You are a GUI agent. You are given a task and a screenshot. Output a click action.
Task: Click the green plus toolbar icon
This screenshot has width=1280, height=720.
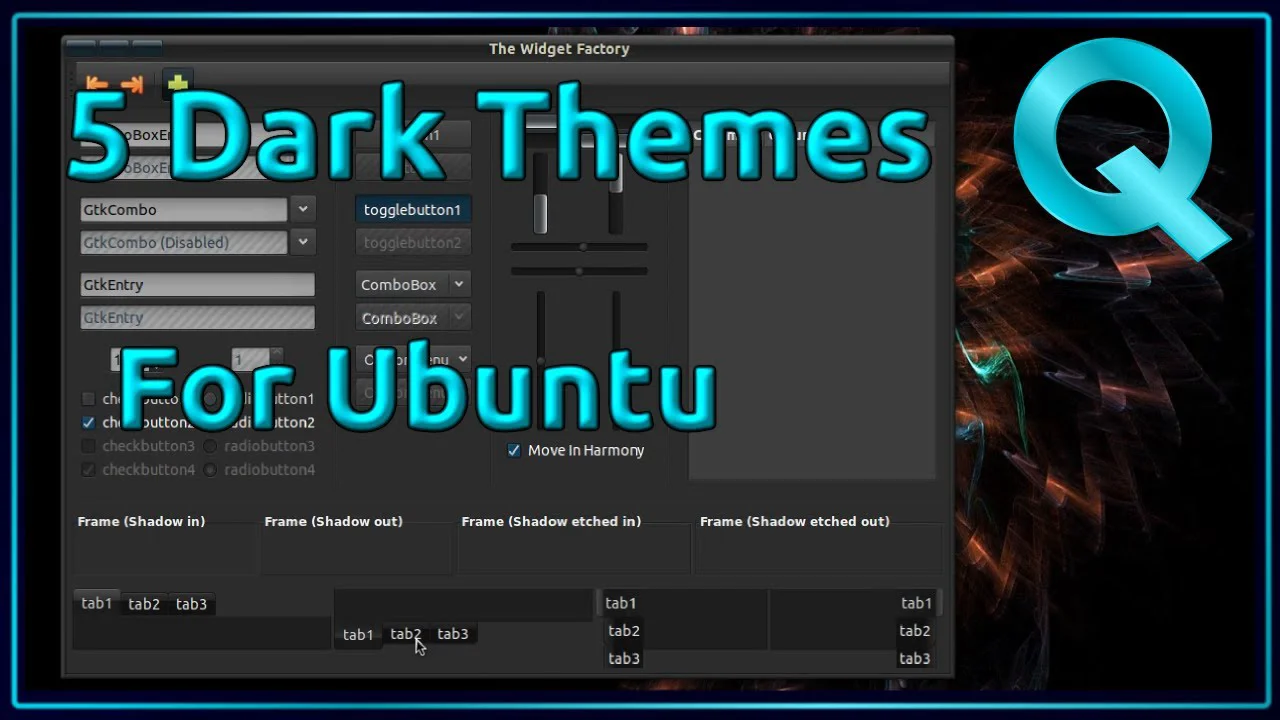pyautogui.click(x=177, y=85)
